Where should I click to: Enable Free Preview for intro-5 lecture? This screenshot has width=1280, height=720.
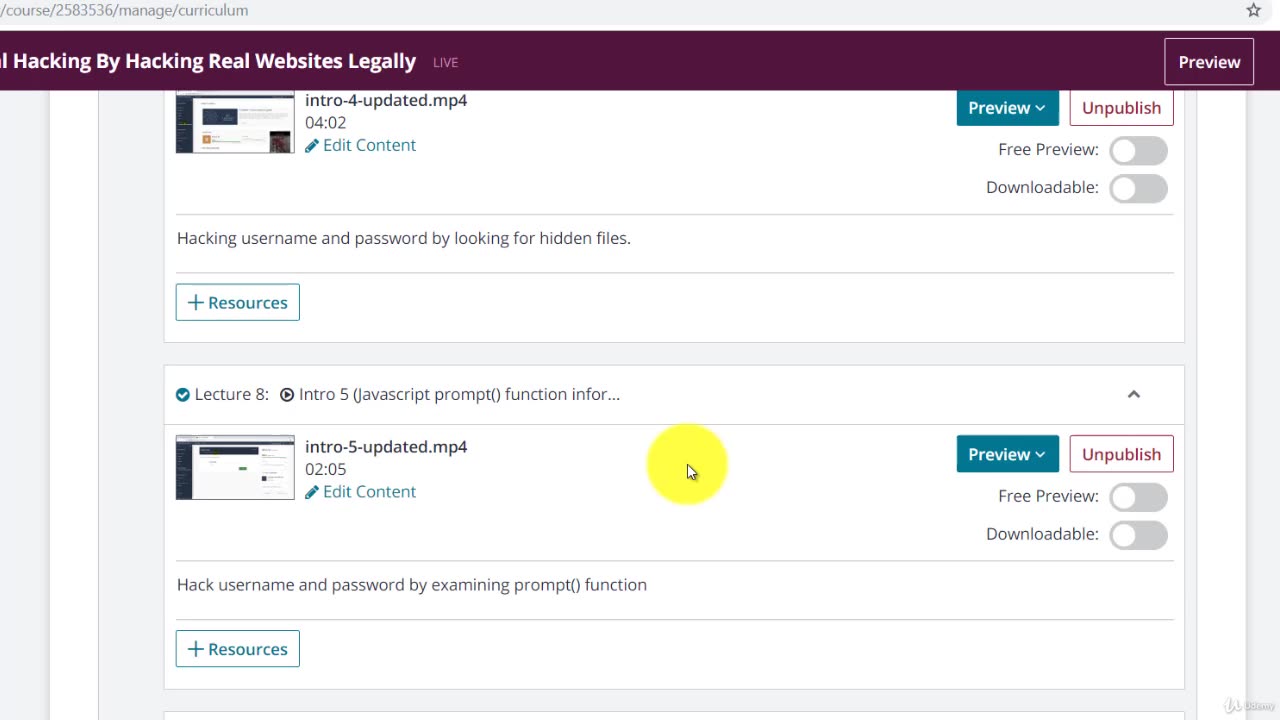1138,497
